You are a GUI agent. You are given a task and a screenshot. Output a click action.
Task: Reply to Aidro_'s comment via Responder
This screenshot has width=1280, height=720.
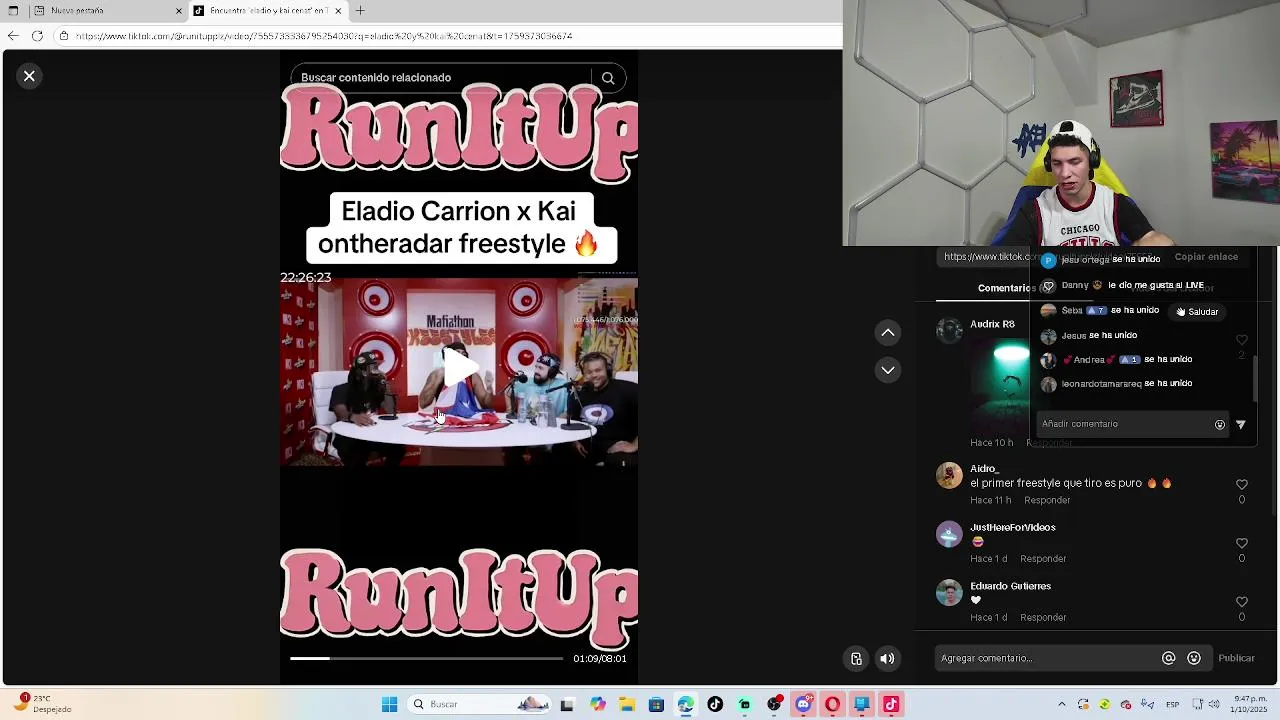point(1047,500)
